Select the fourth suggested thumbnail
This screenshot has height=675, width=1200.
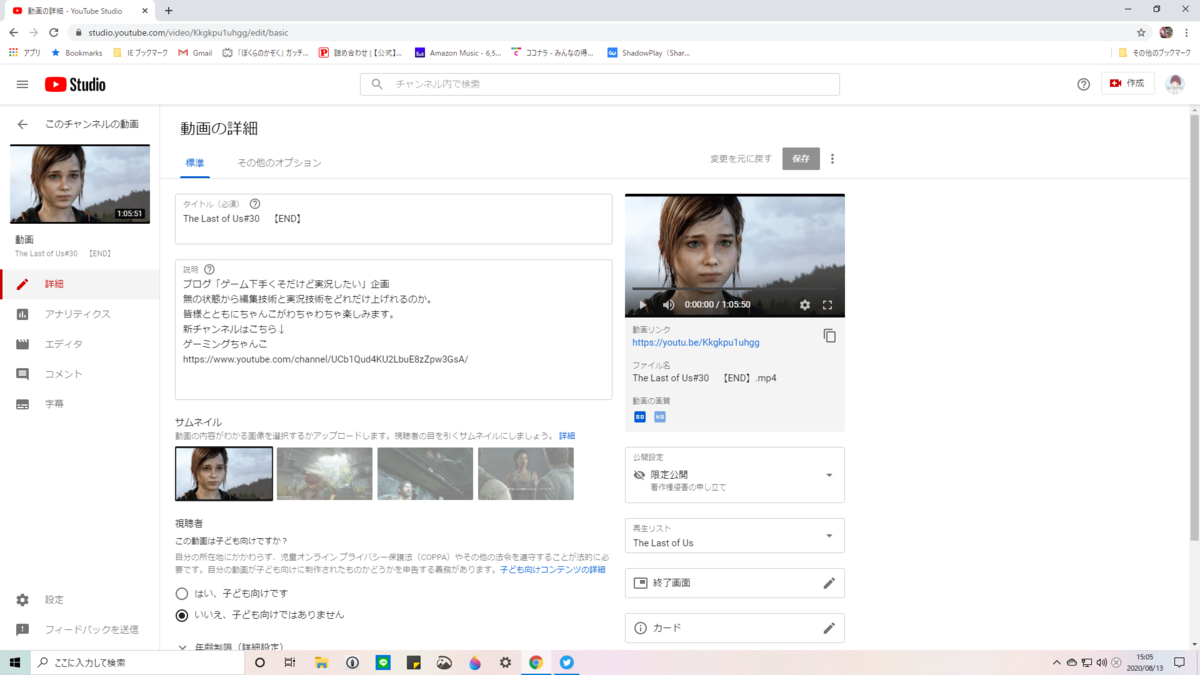526,473
